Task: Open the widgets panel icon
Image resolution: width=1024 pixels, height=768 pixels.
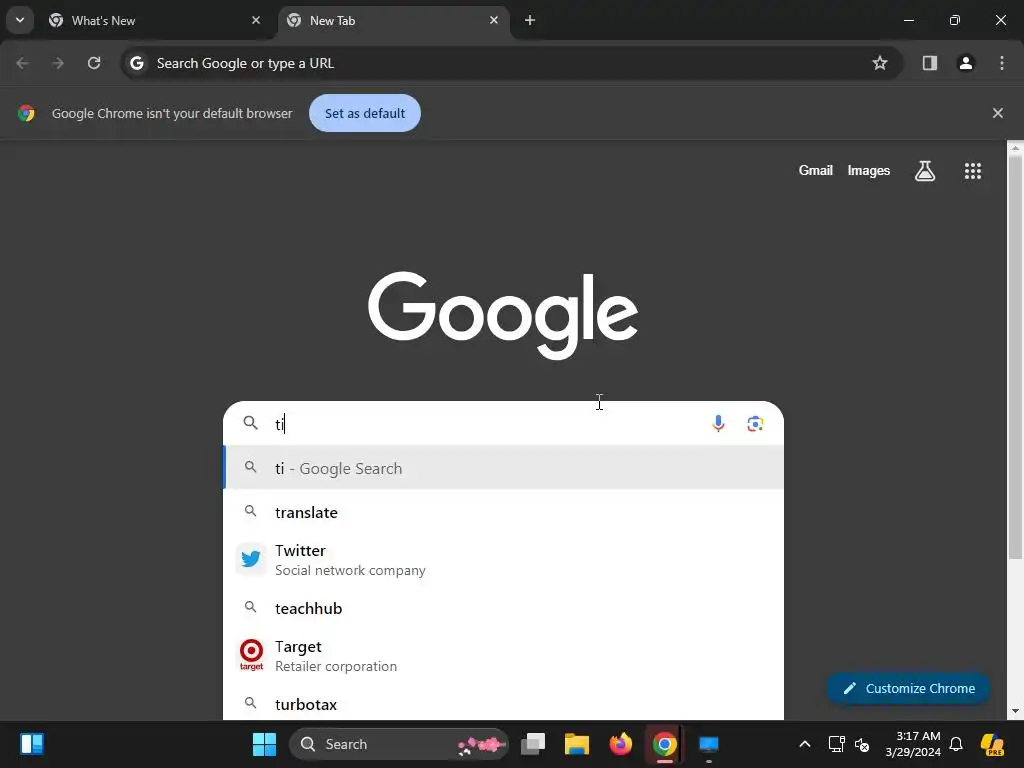Action: (31, 744)
